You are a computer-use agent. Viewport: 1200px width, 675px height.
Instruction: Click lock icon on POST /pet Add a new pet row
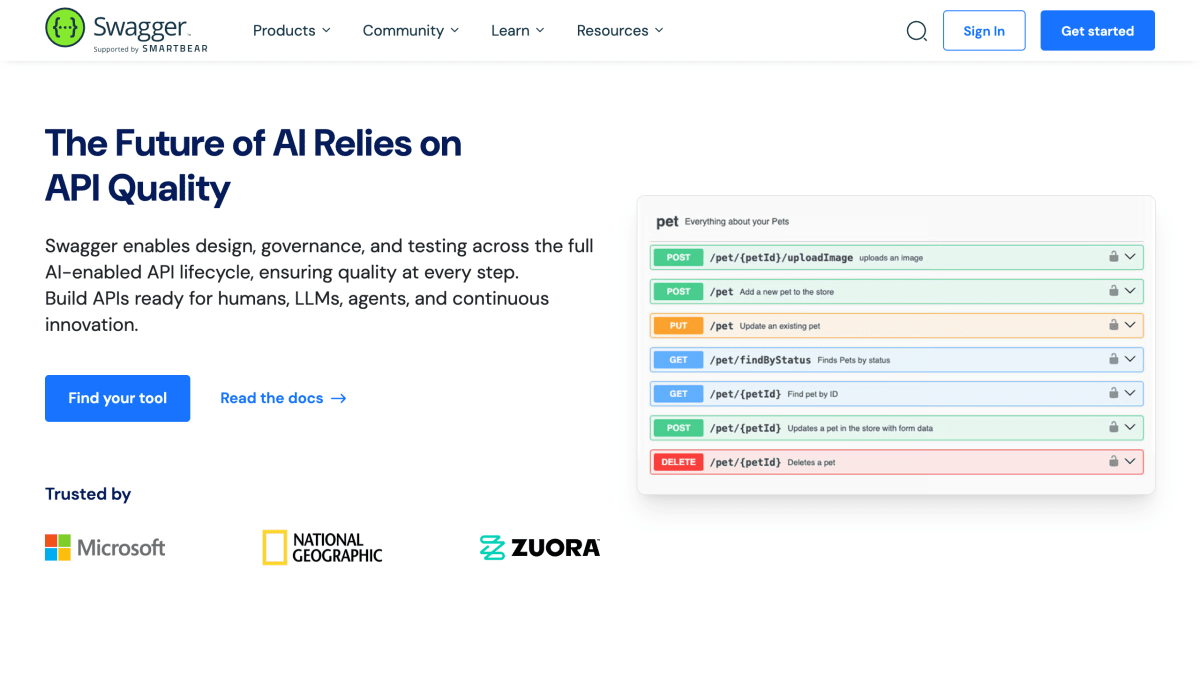pos(1113,291)
